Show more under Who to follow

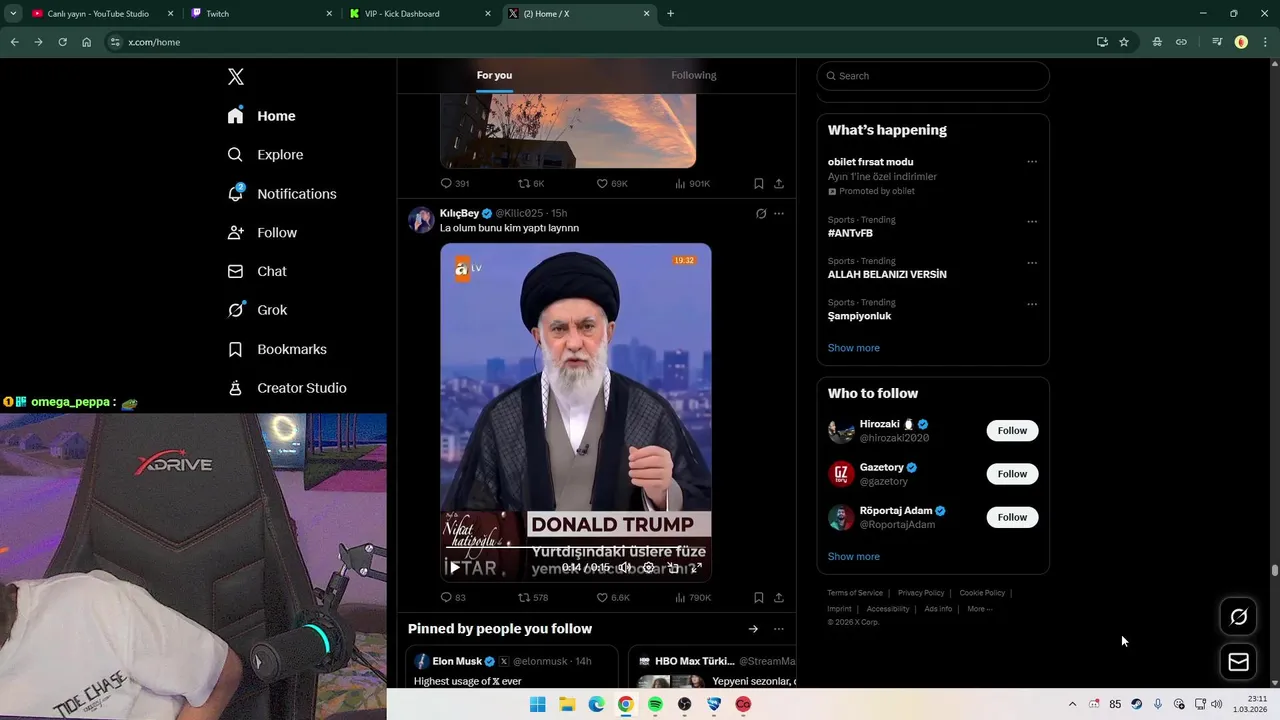click(853, 557)
